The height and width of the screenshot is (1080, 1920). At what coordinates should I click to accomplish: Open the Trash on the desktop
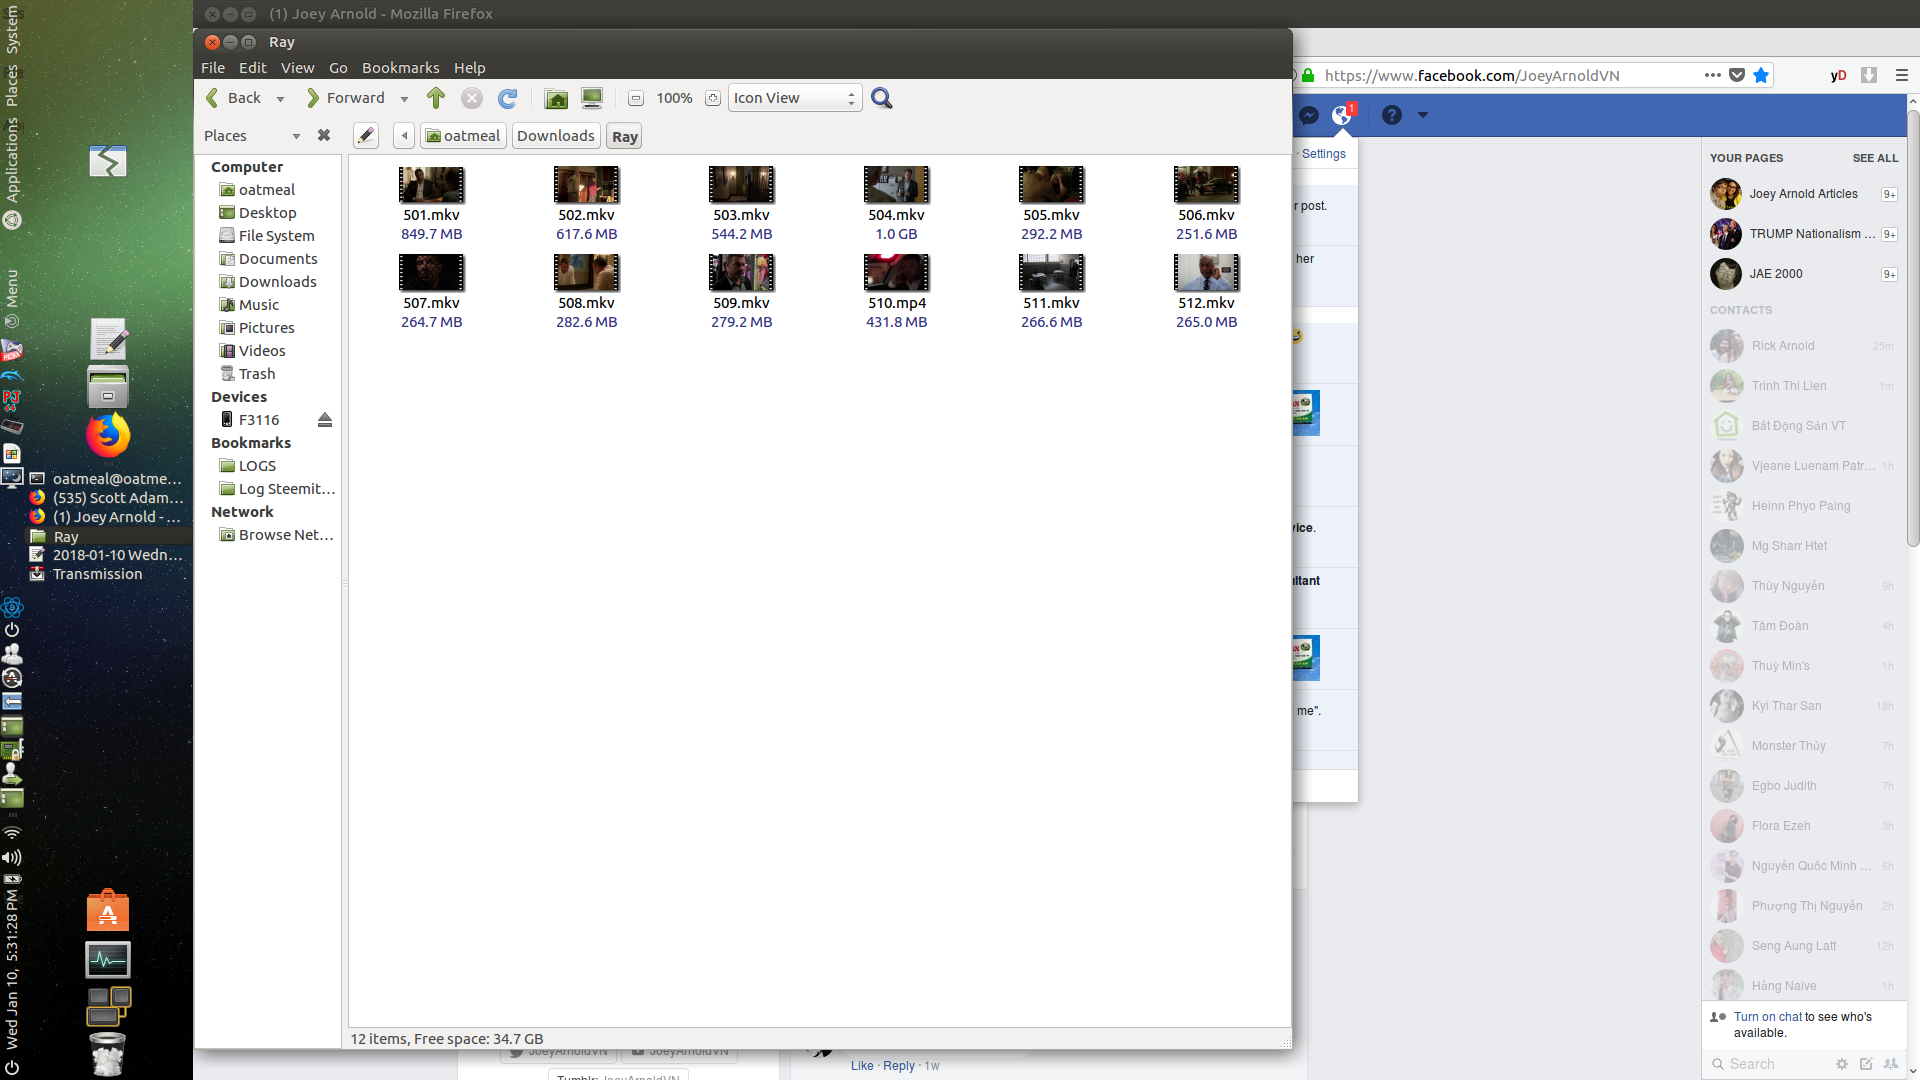pyautogui.click(x=108, y=1053)
